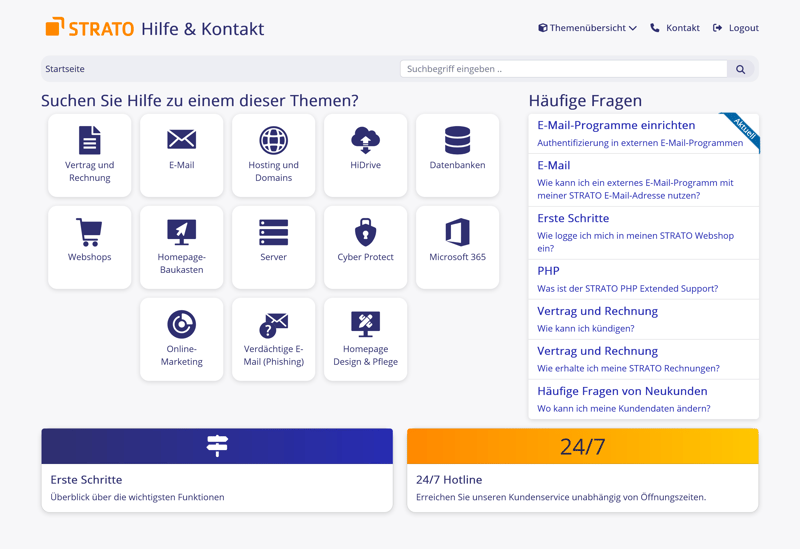Screen dimensions: 800x549
Task: Open the Kontakt menu item
Action: coord(675,28)
